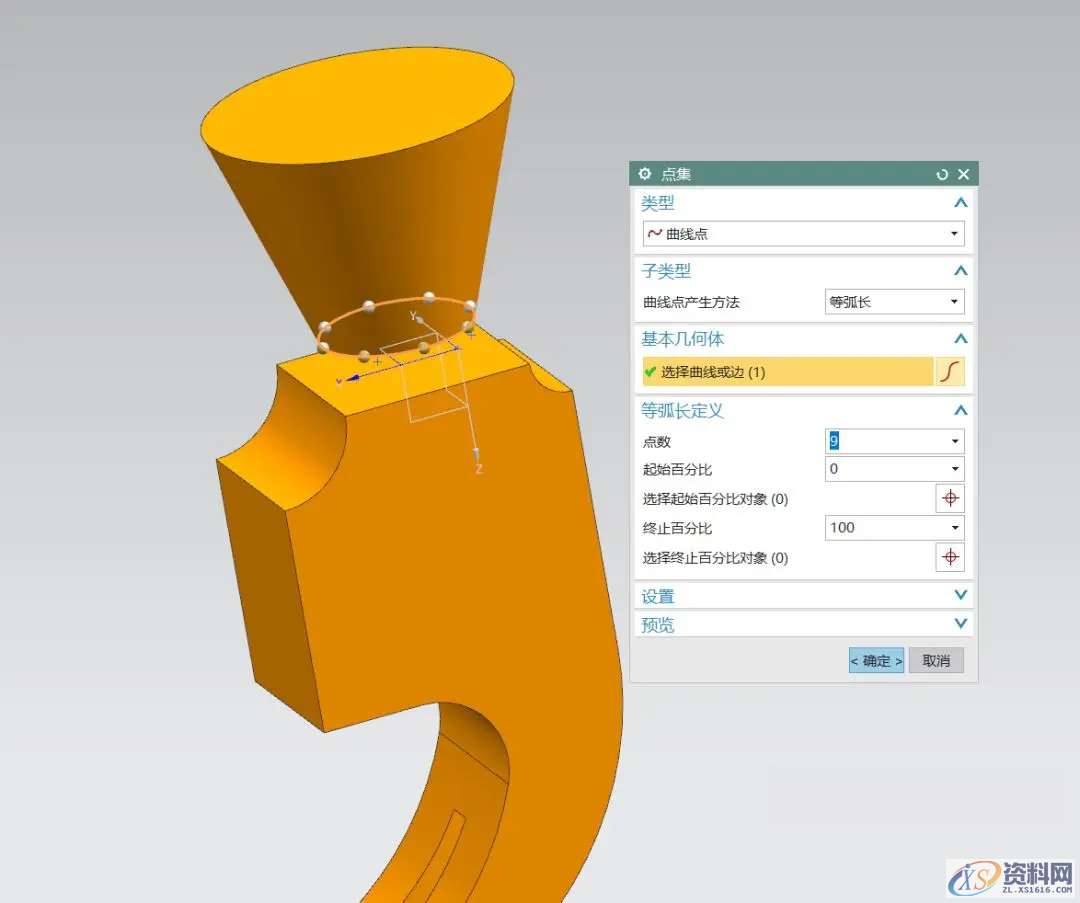Collapse the 子类型 section
This screenshot has height=903, width=1080.
click(x=961, y=271)
